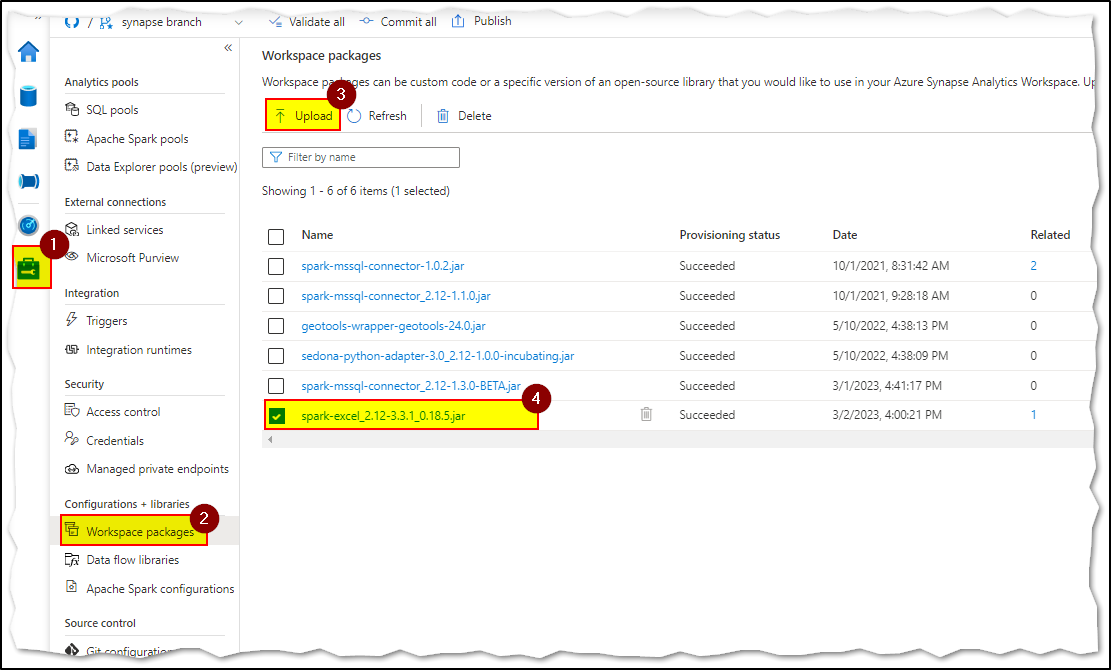
Task: Click horizontal scrollbar left arrow
Action: pos(269,439)
